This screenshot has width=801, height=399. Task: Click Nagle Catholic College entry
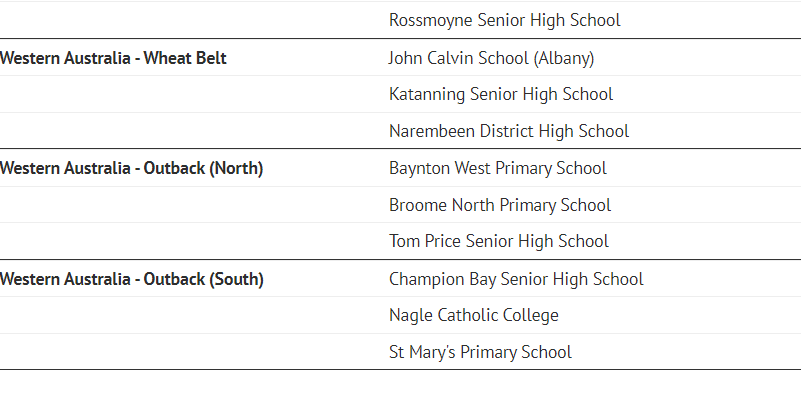point(474,315)
